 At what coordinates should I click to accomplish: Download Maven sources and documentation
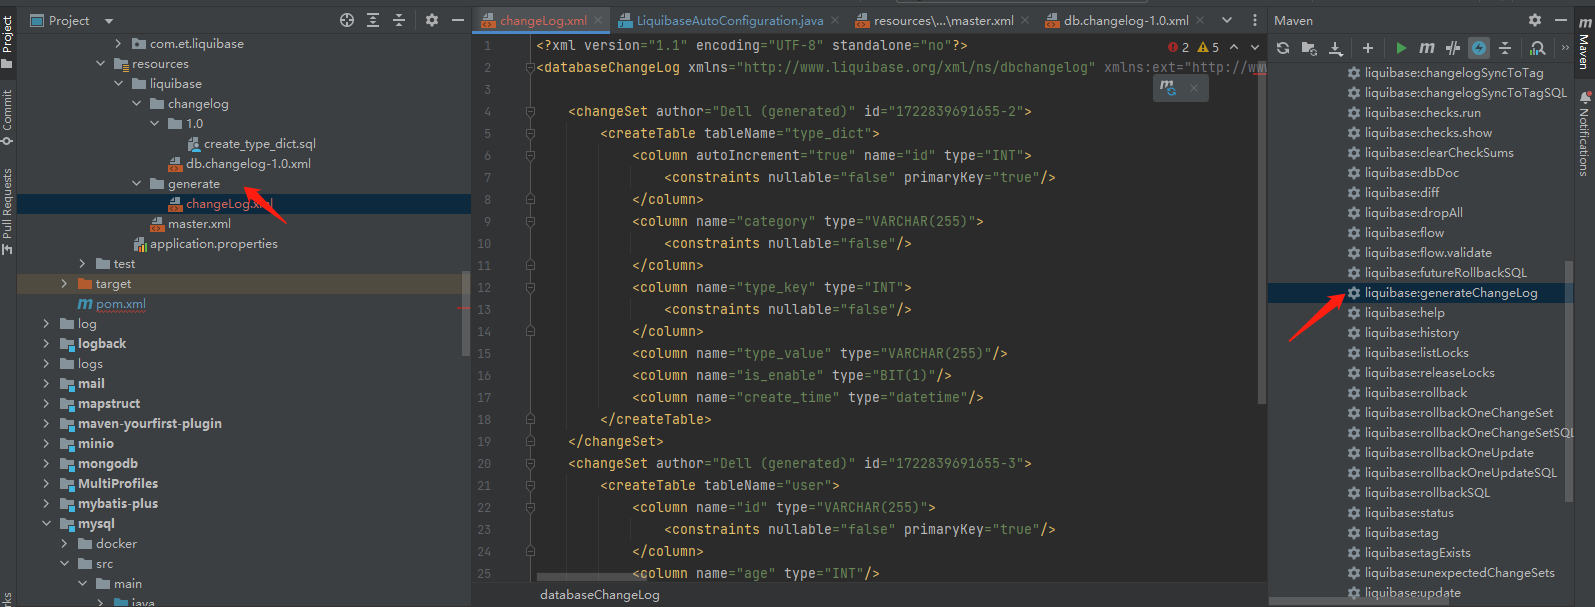point(1335,48)
